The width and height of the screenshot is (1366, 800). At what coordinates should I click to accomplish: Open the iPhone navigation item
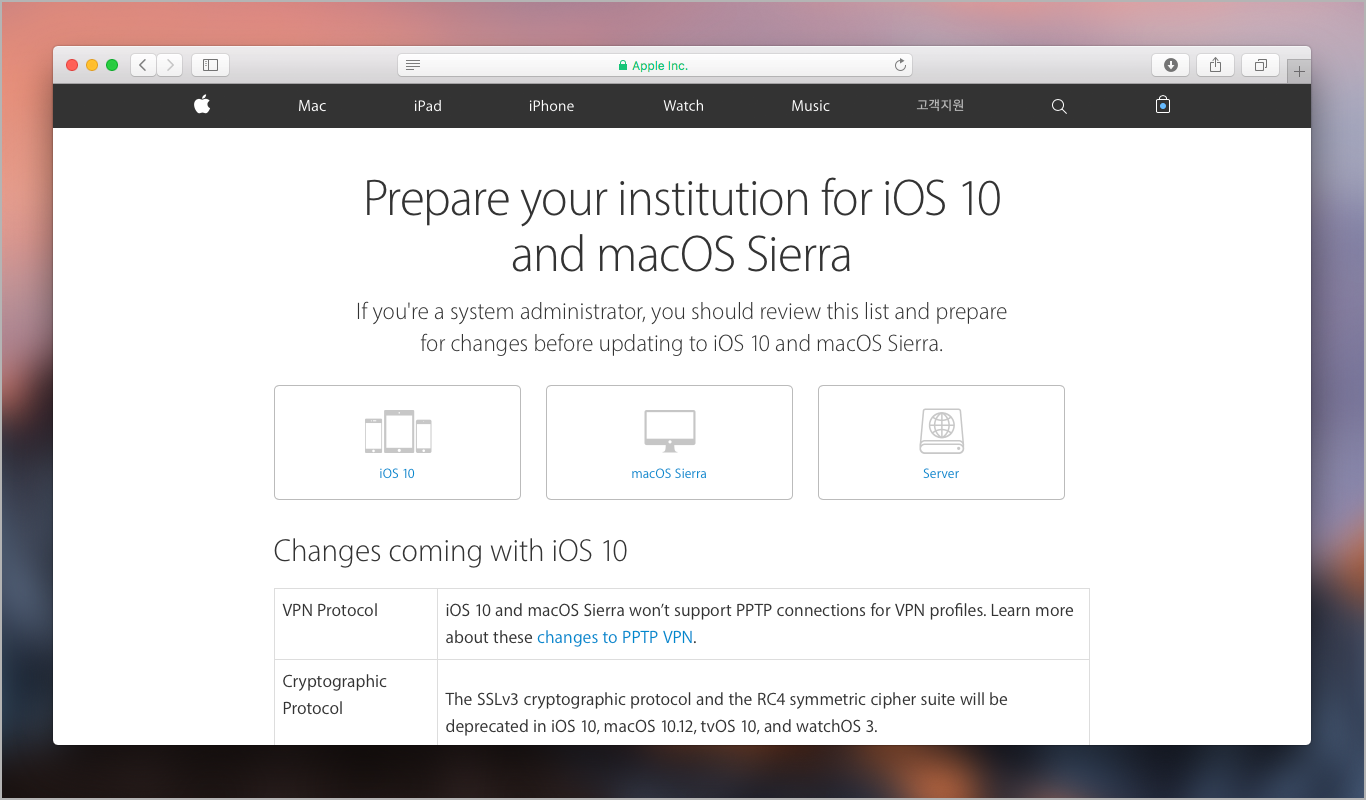coord(551,106)
